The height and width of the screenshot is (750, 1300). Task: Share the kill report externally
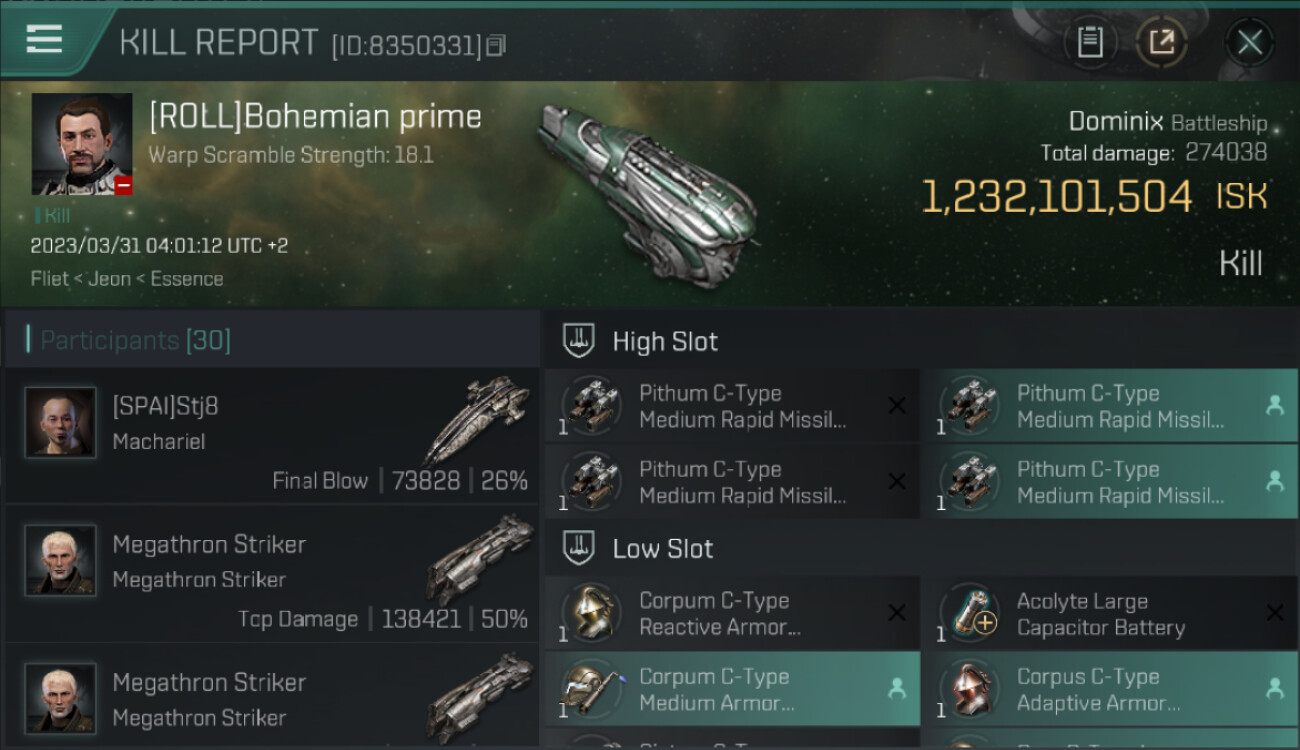coord(1161,43)
